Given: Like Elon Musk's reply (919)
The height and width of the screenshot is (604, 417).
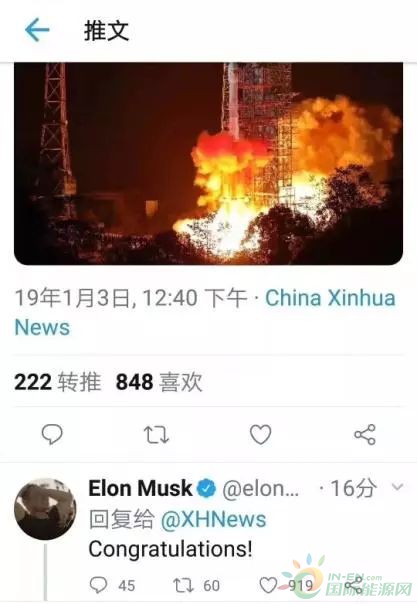Looking at the screenshot, I should (286, 585).
